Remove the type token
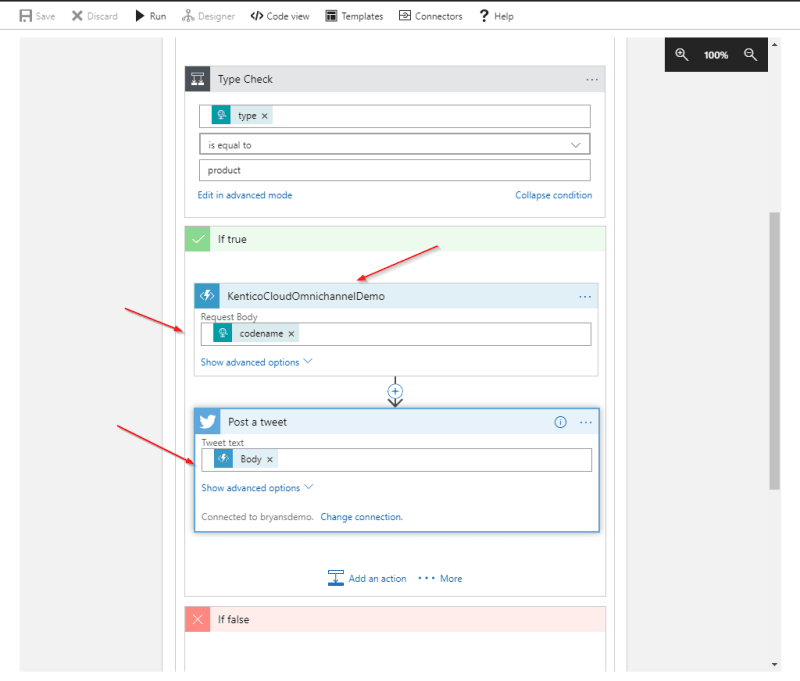The height and width of the screenshot is (681, 800). (264, 116)
